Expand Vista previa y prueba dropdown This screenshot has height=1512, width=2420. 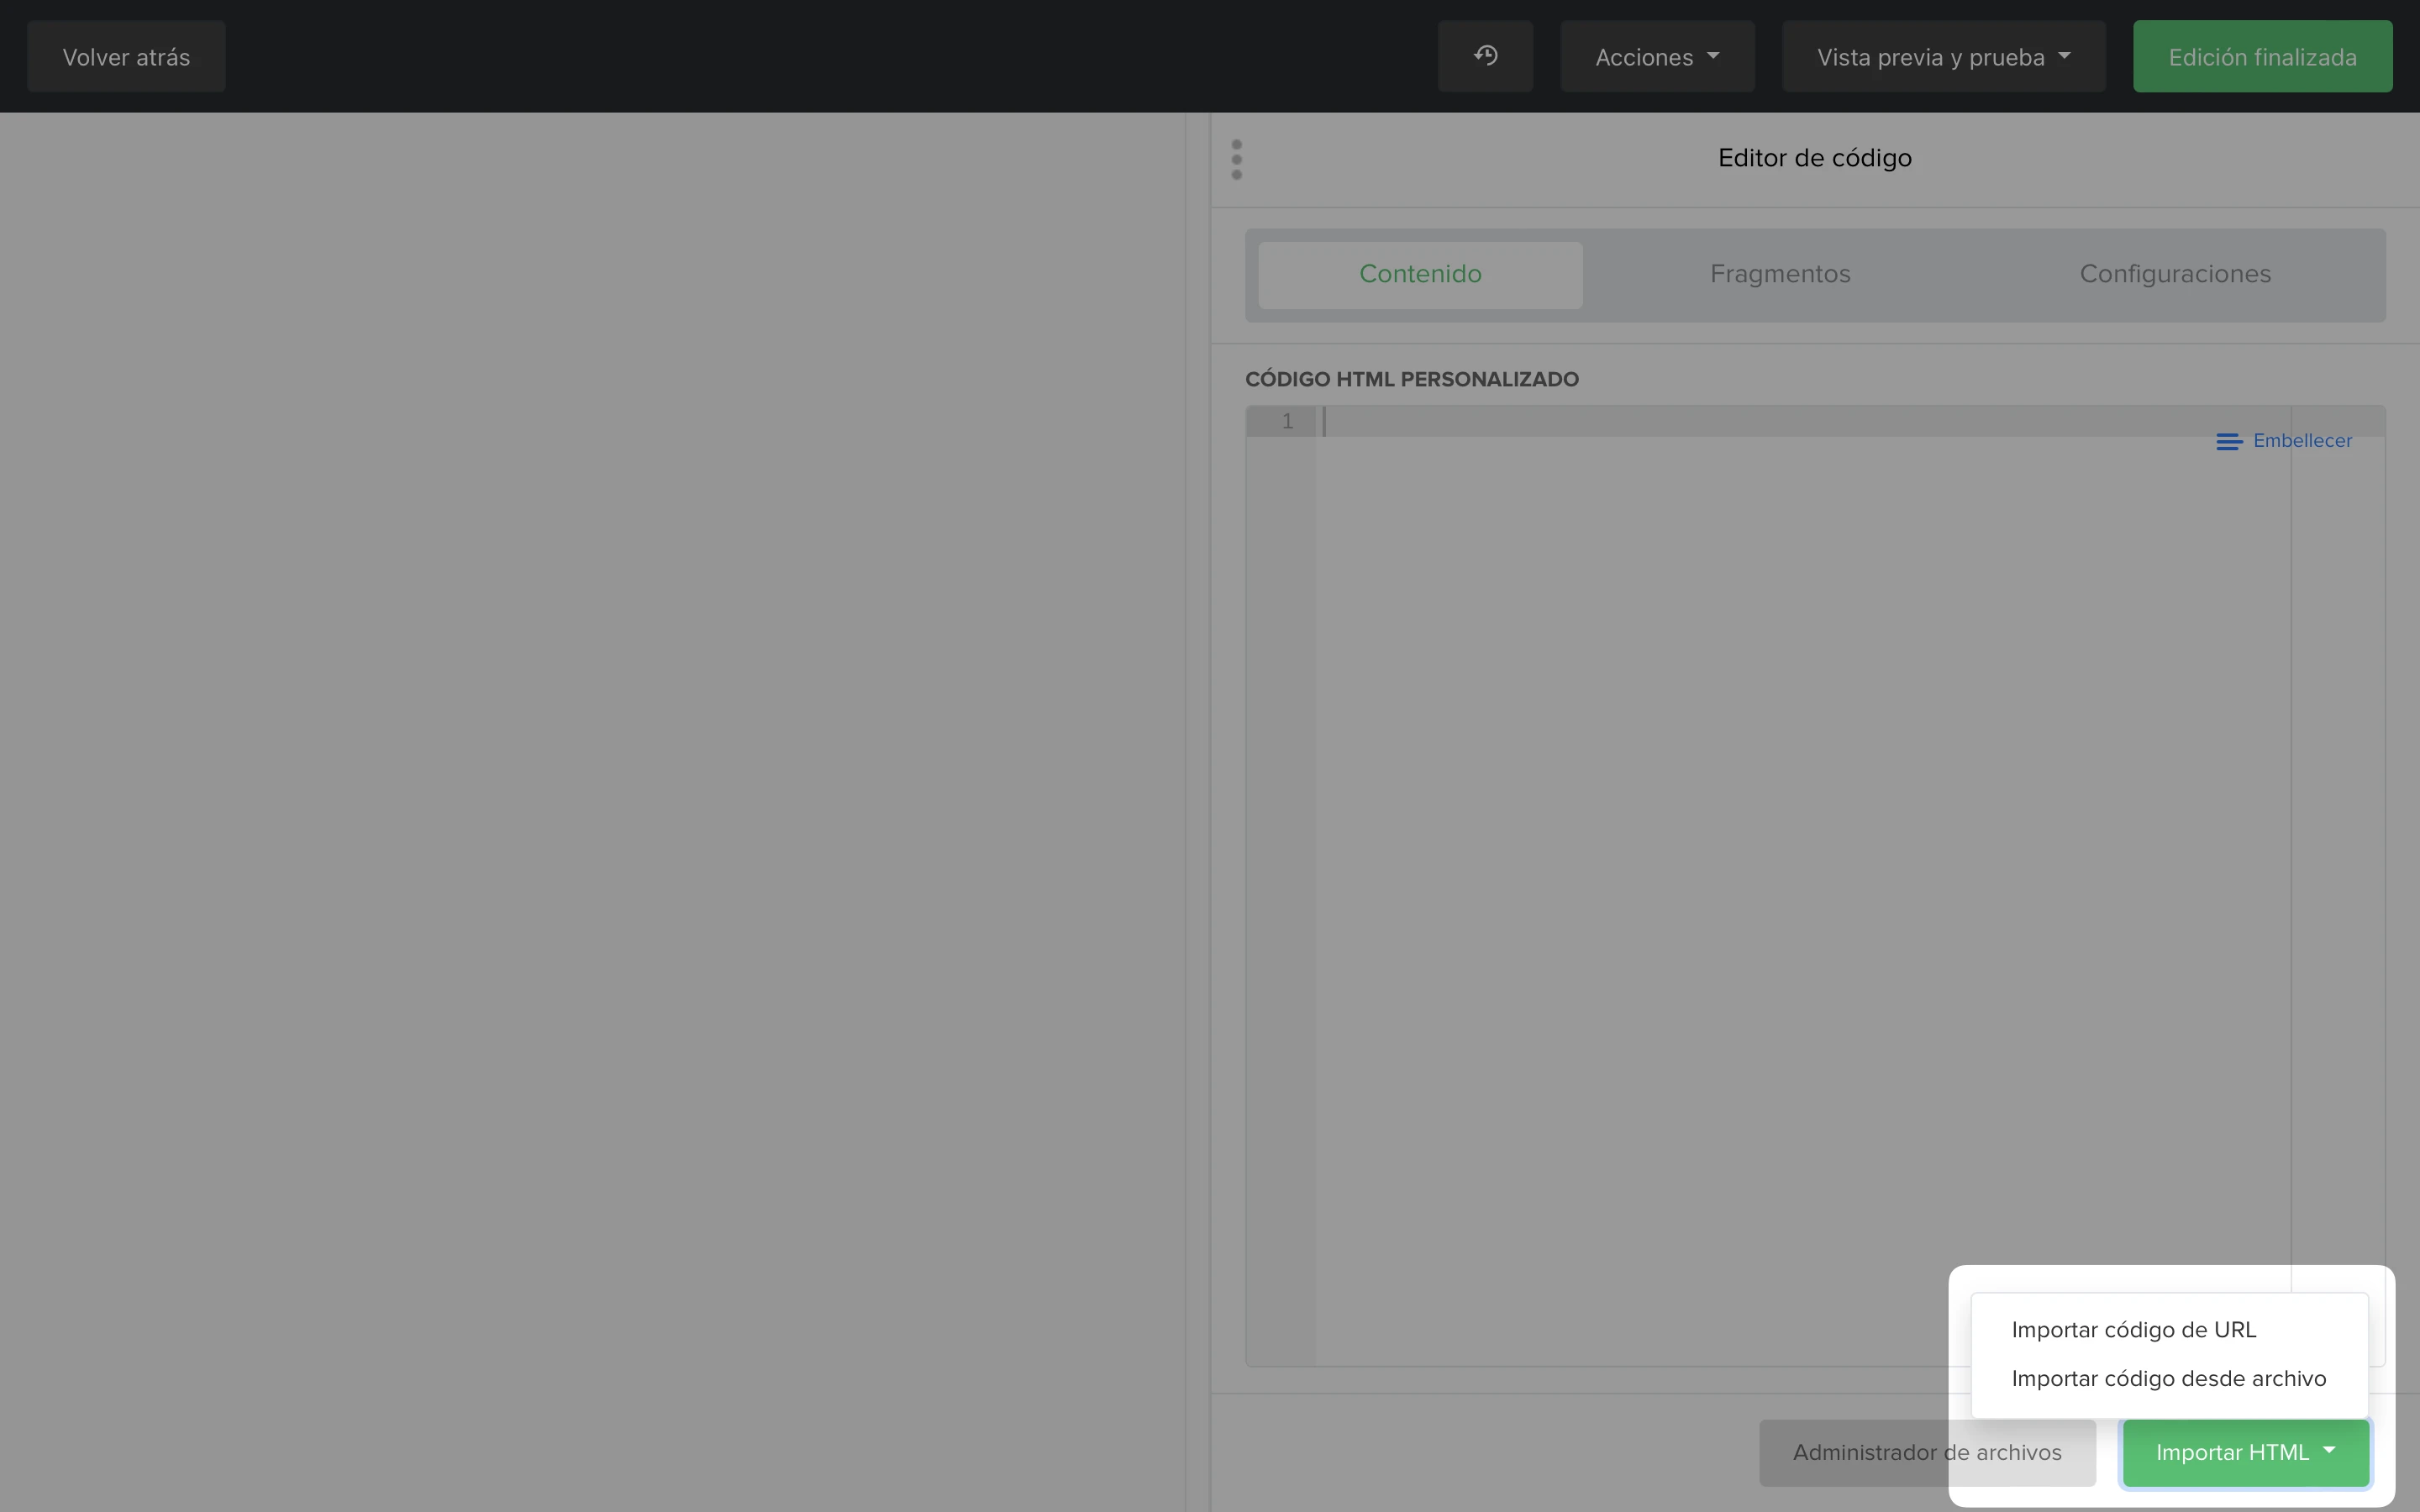point(1943,56)
